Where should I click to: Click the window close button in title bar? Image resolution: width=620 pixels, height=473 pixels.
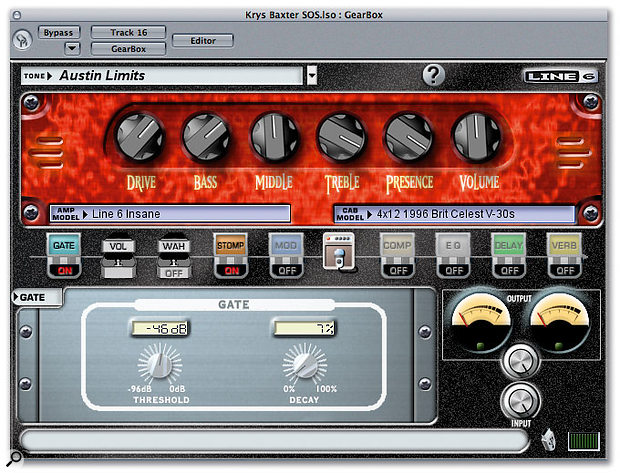click(x=17, y=15)
